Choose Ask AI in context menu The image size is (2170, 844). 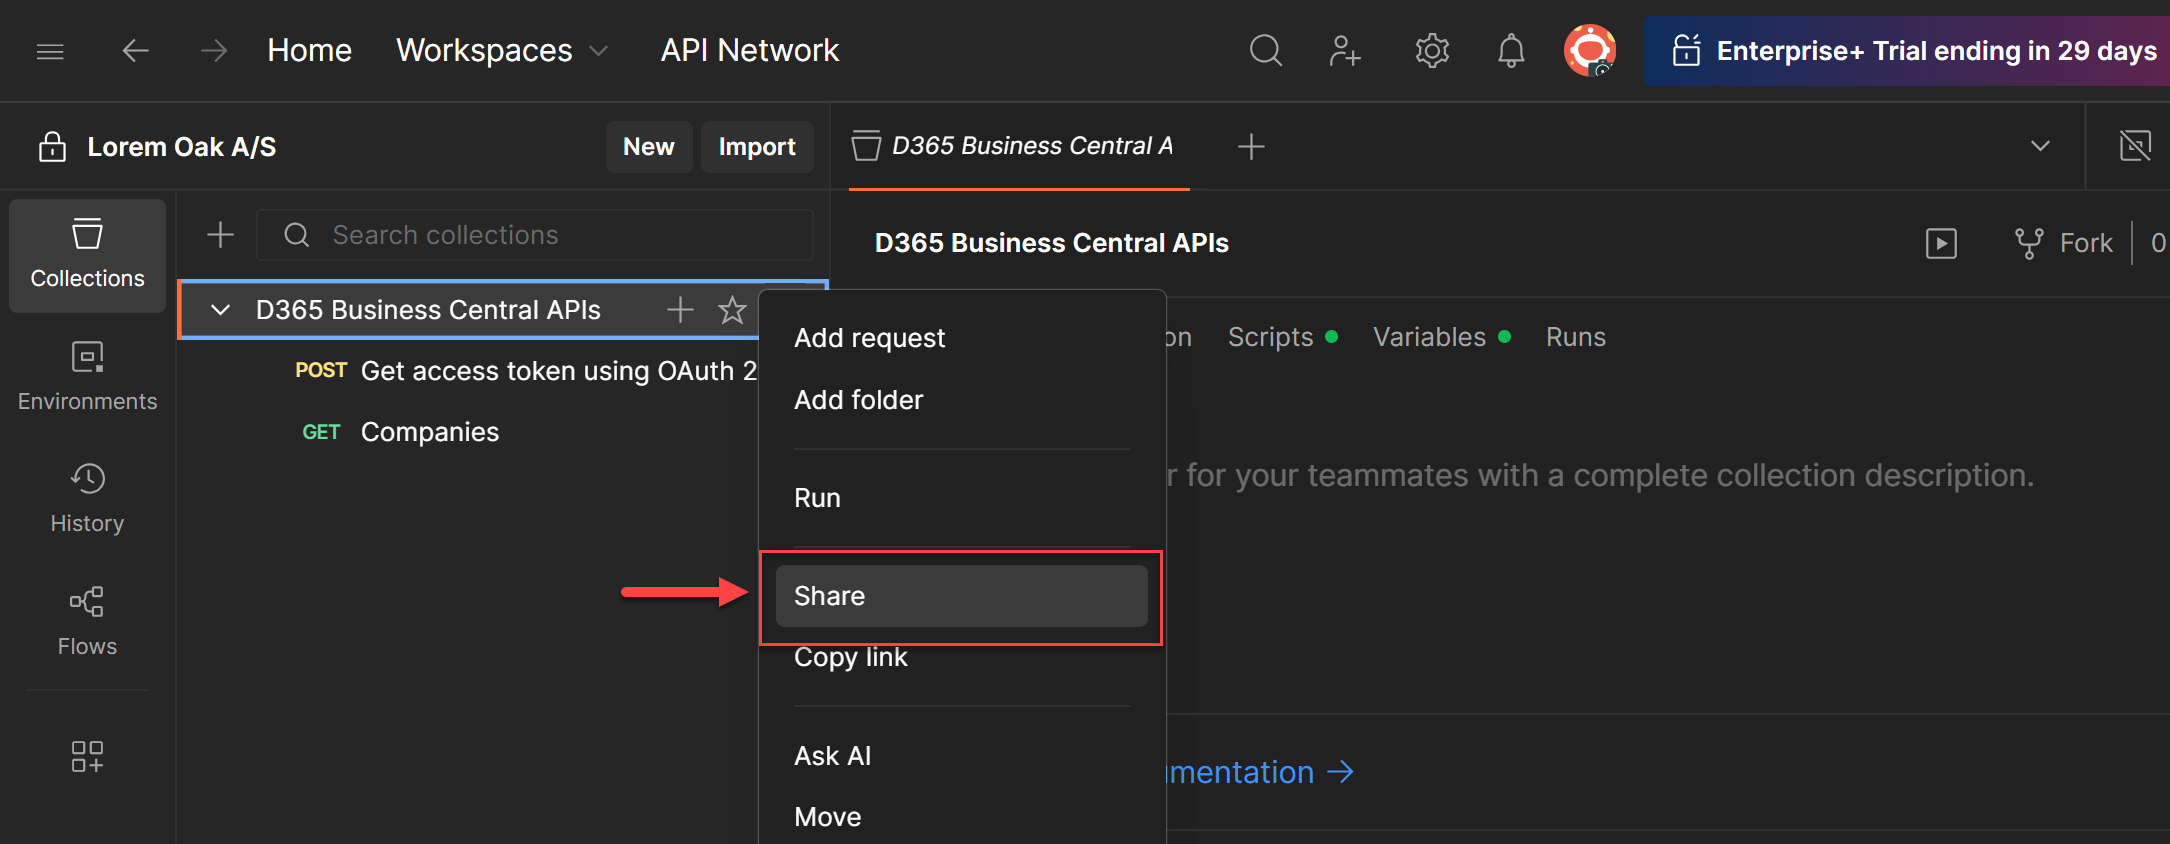click(962, 756)
